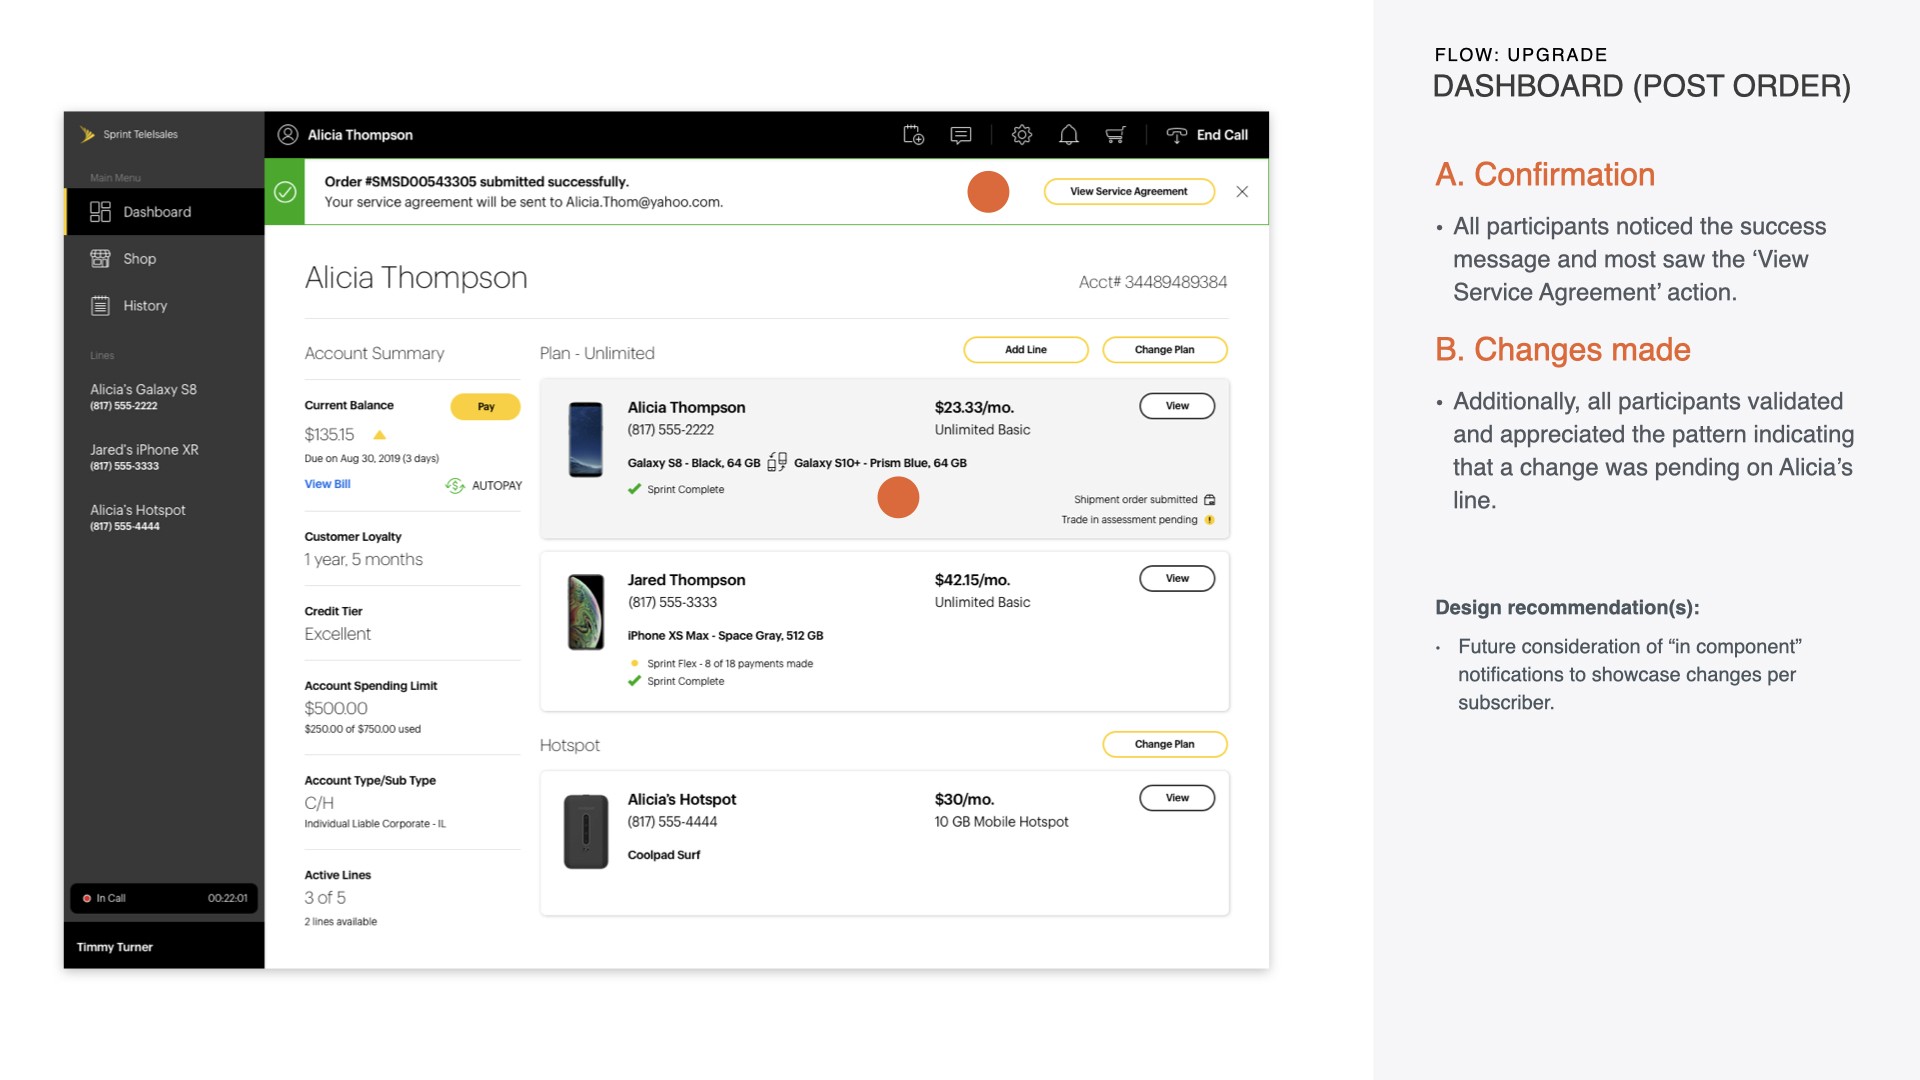Click the green success checkmark icon
The width and height of the screenshot is (1920, 1080).
point(285,192)
